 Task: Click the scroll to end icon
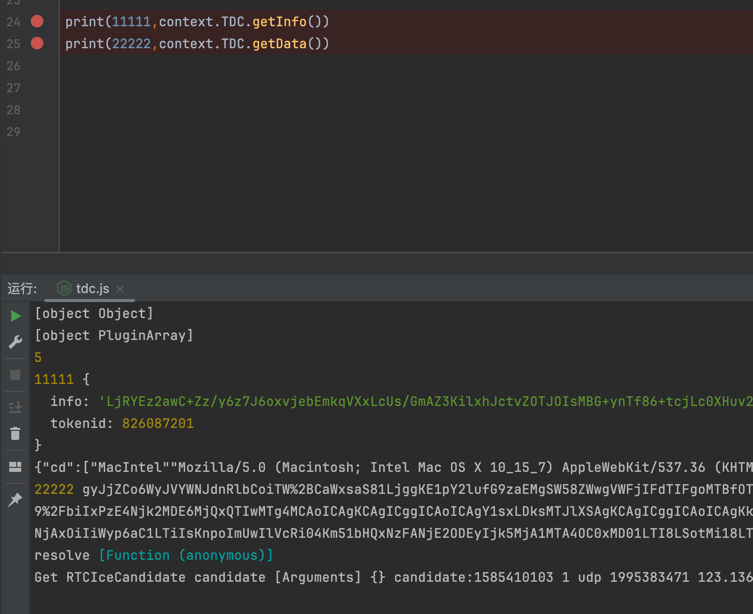click(15, 406)
